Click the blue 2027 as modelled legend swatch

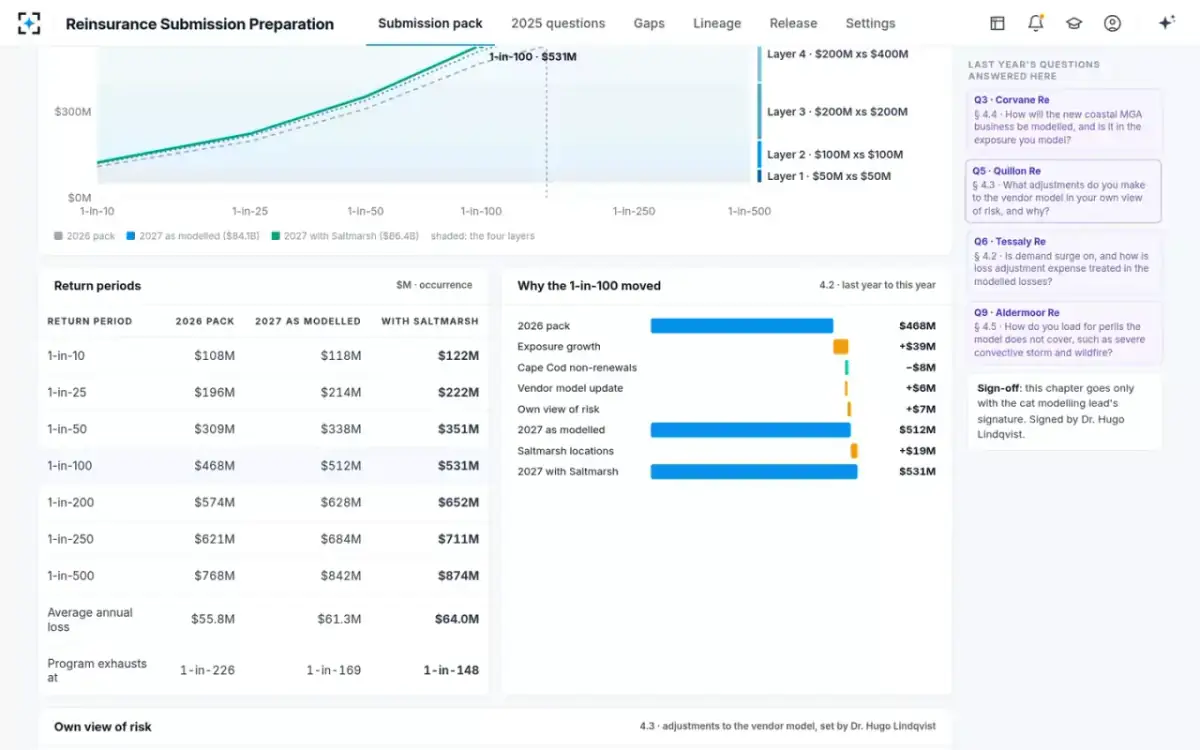pyautogui.click(x=130, y=236)
